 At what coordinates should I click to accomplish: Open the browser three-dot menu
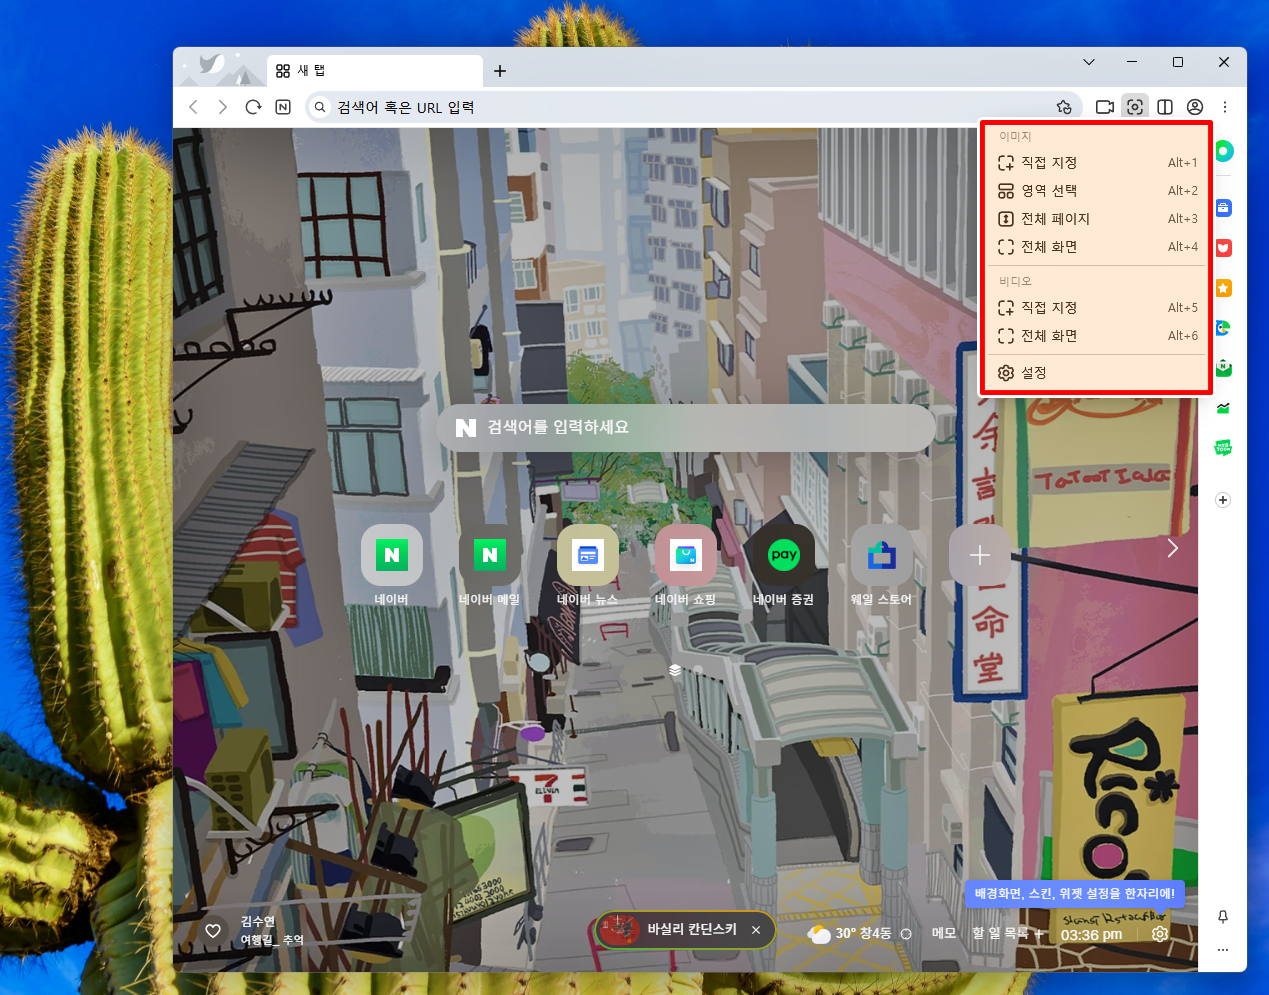[1225, 107]
